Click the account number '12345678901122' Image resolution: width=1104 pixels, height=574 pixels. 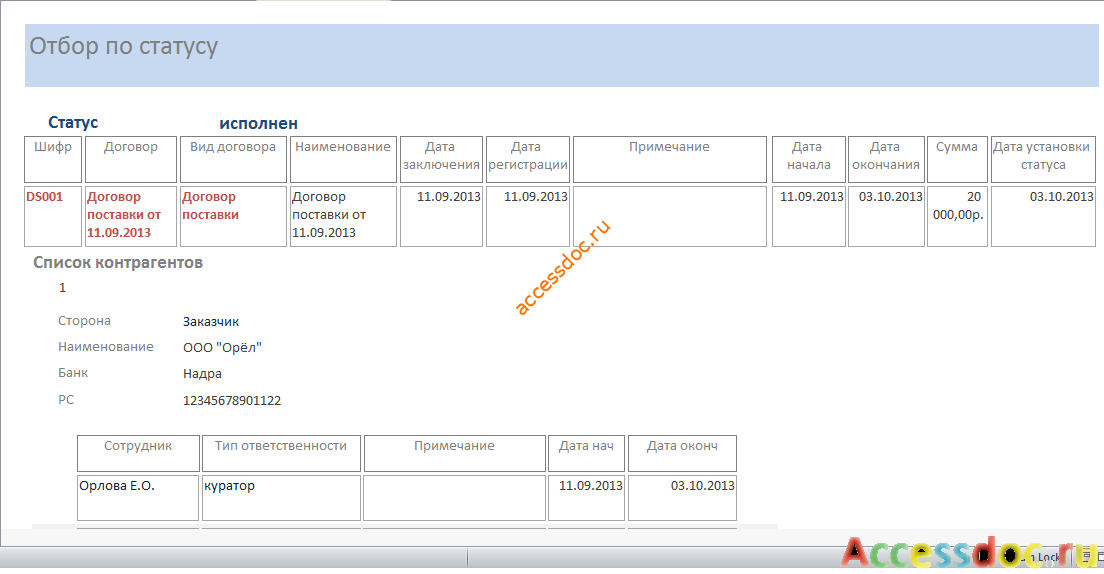coord(232,401)
